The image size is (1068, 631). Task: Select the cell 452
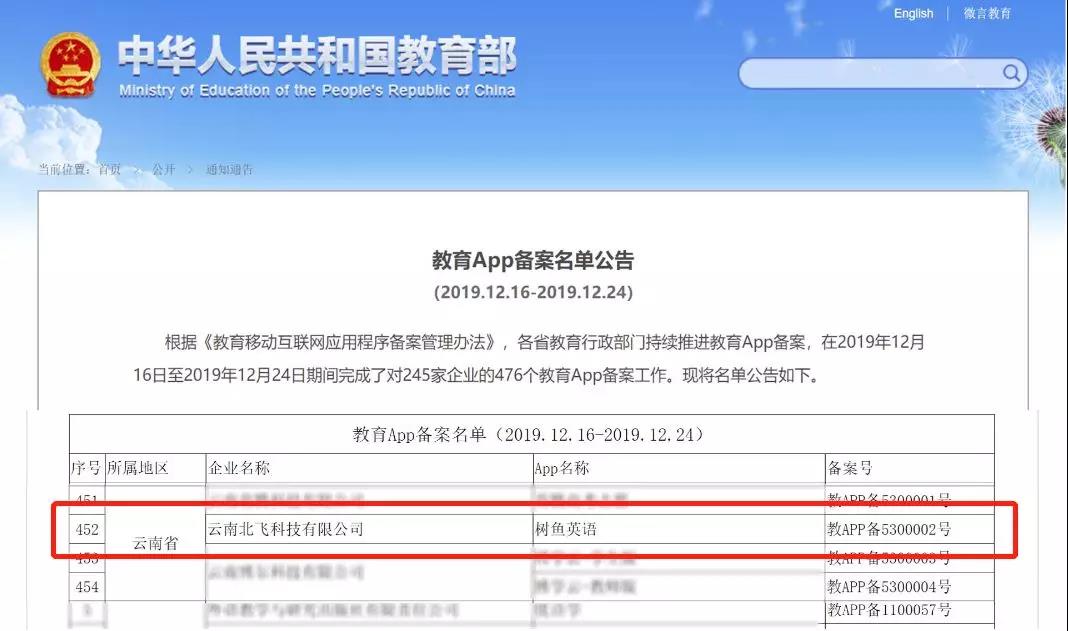[87, 529]
